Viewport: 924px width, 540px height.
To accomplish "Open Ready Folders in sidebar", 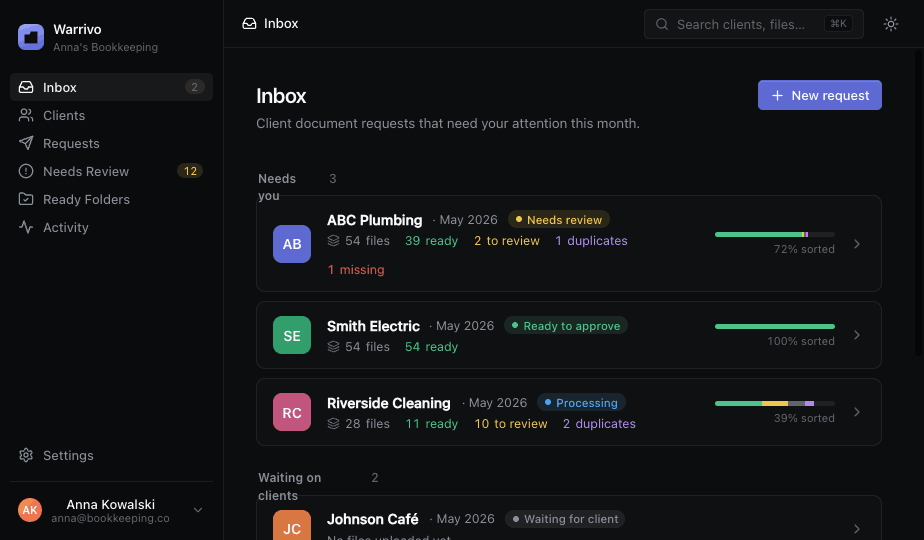I will pos(111,199).
